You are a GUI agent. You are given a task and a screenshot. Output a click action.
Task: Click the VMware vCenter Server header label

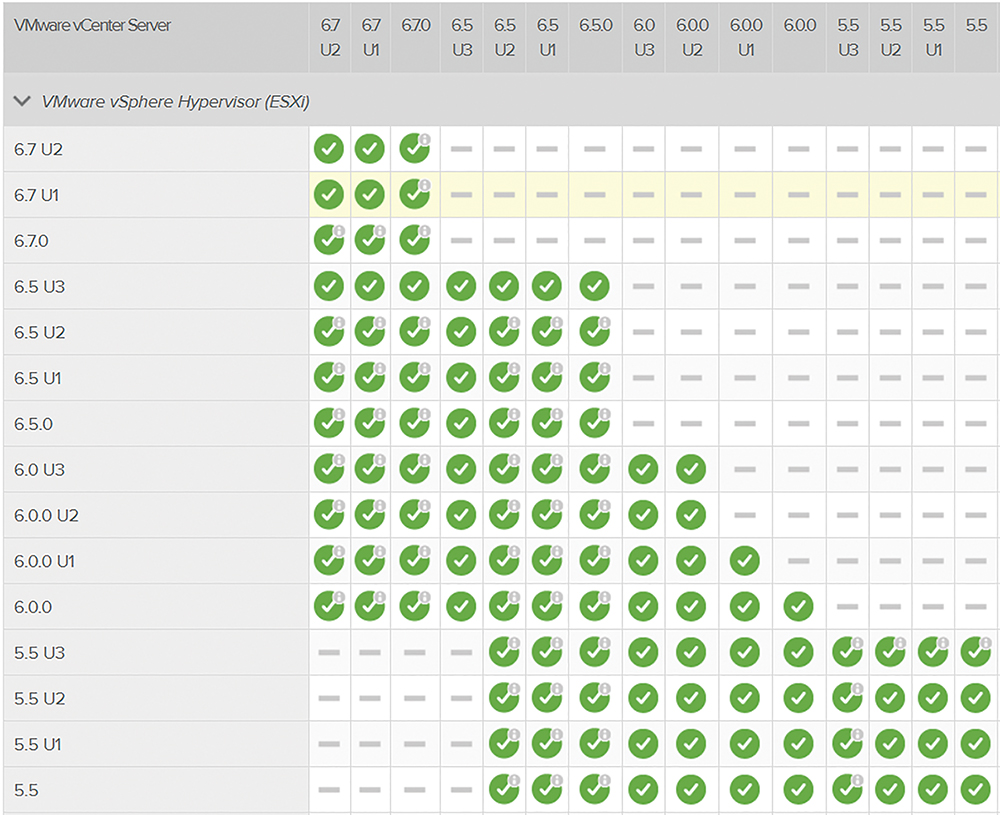point(92,26)
